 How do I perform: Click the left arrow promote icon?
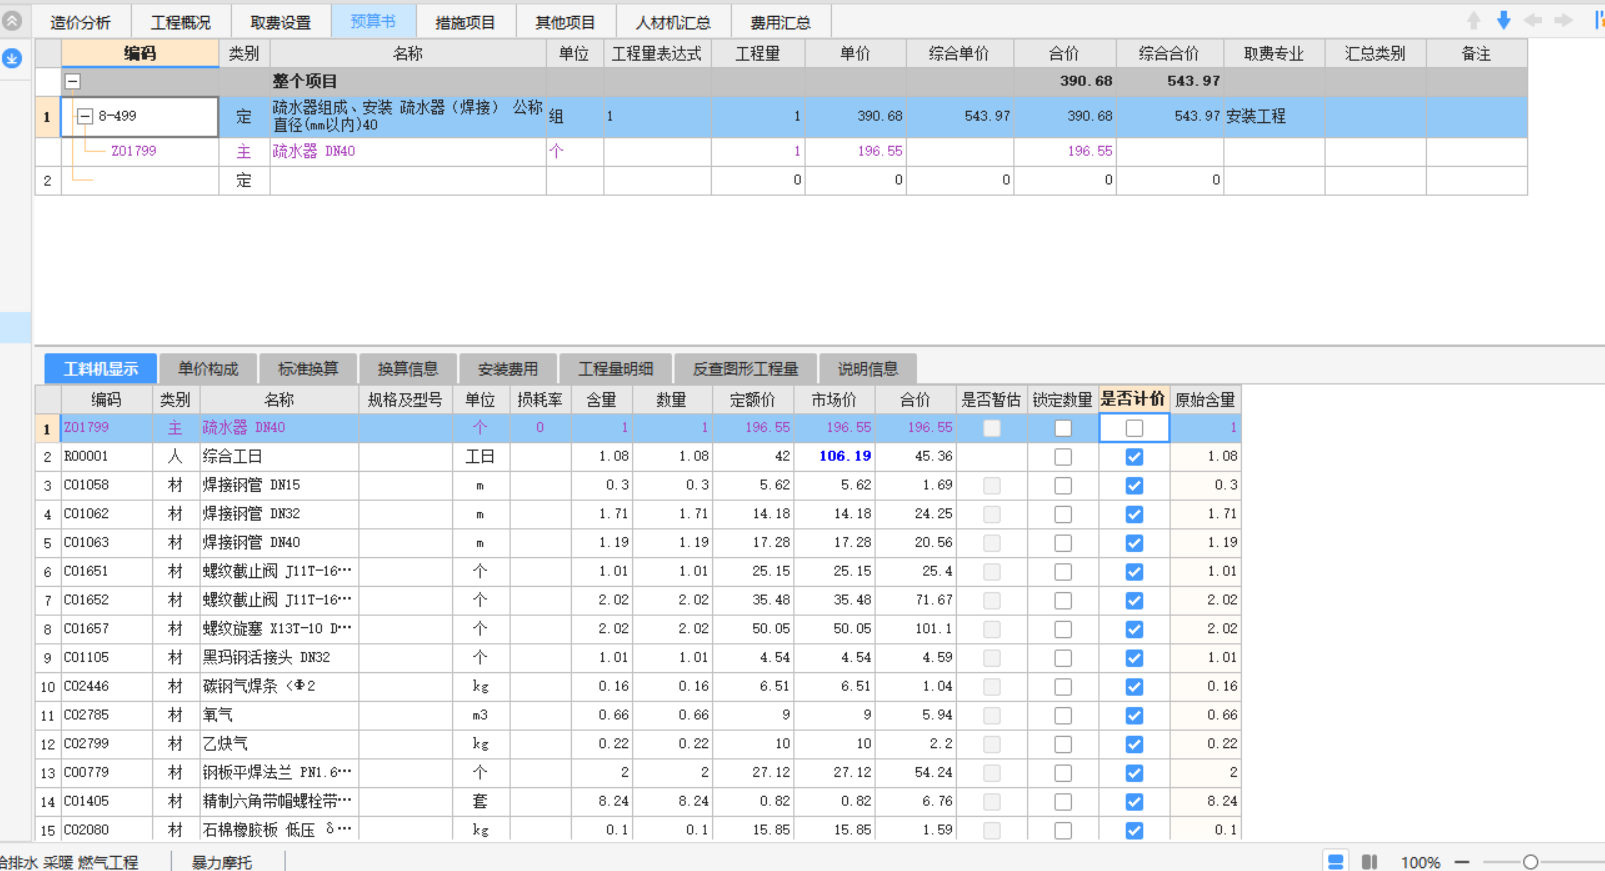coord(1533,21)
